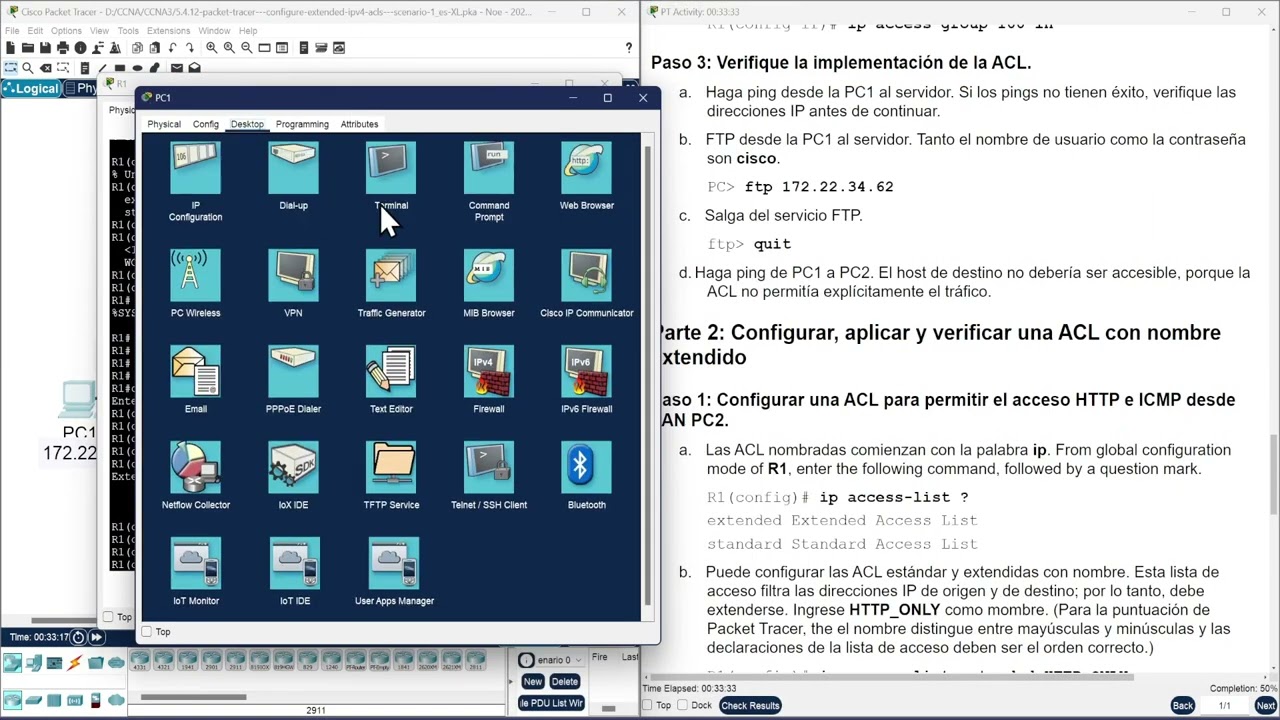Enable the Dock checkbox in PT Activity
Viewport: 1280px width, 720px height.
[681, 705]
